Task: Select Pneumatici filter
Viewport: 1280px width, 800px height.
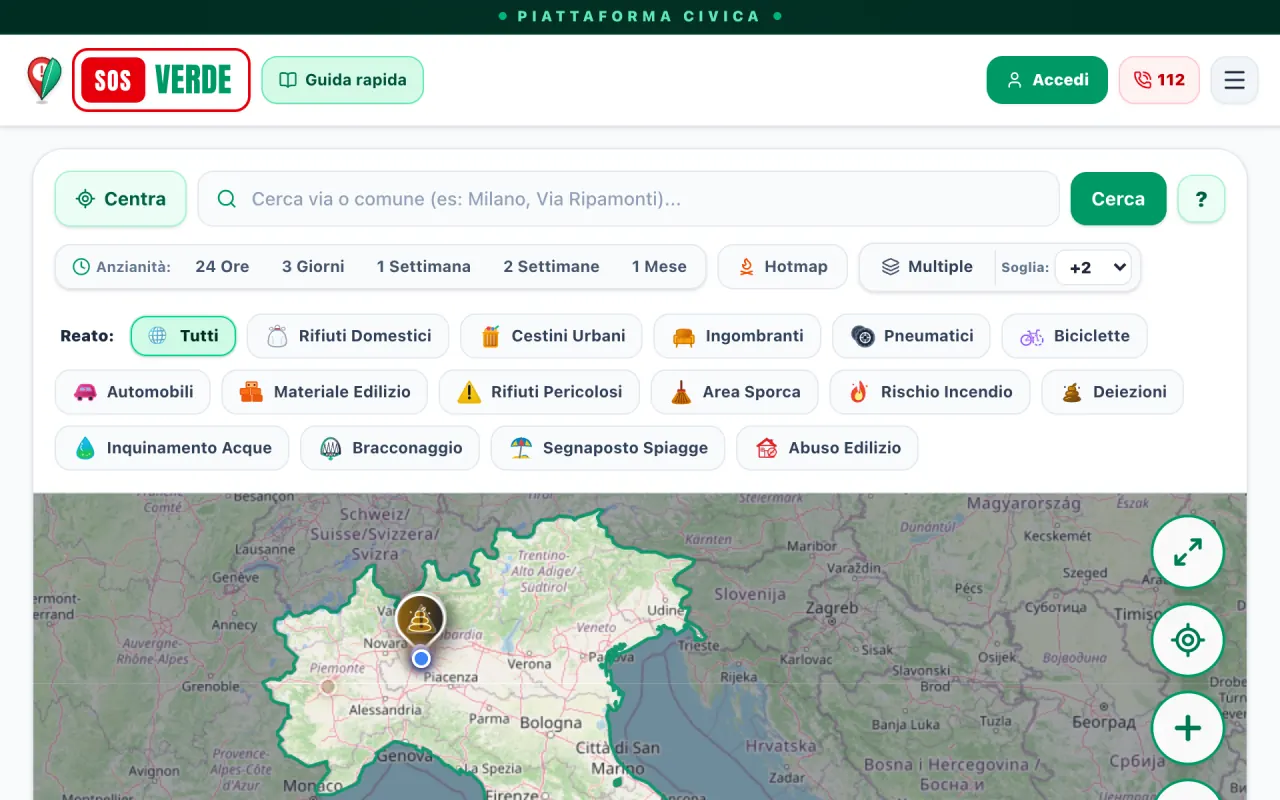Action: pyautogui.click(x=911, y=336)
